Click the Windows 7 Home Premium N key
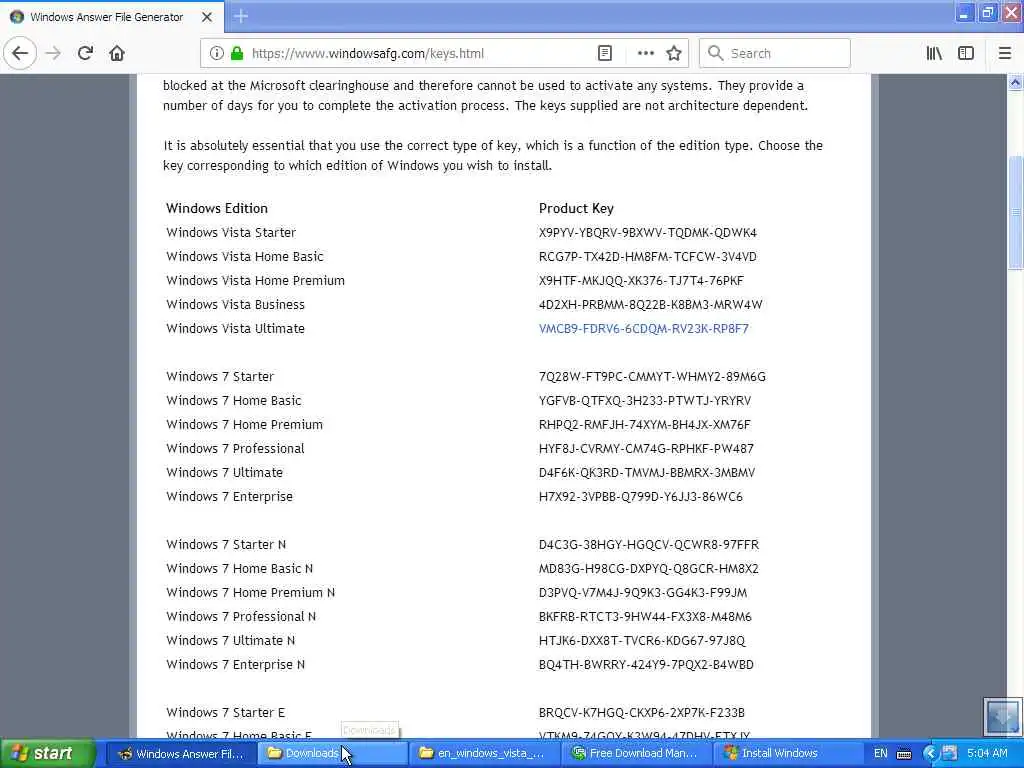 click(x=643, y=593)
